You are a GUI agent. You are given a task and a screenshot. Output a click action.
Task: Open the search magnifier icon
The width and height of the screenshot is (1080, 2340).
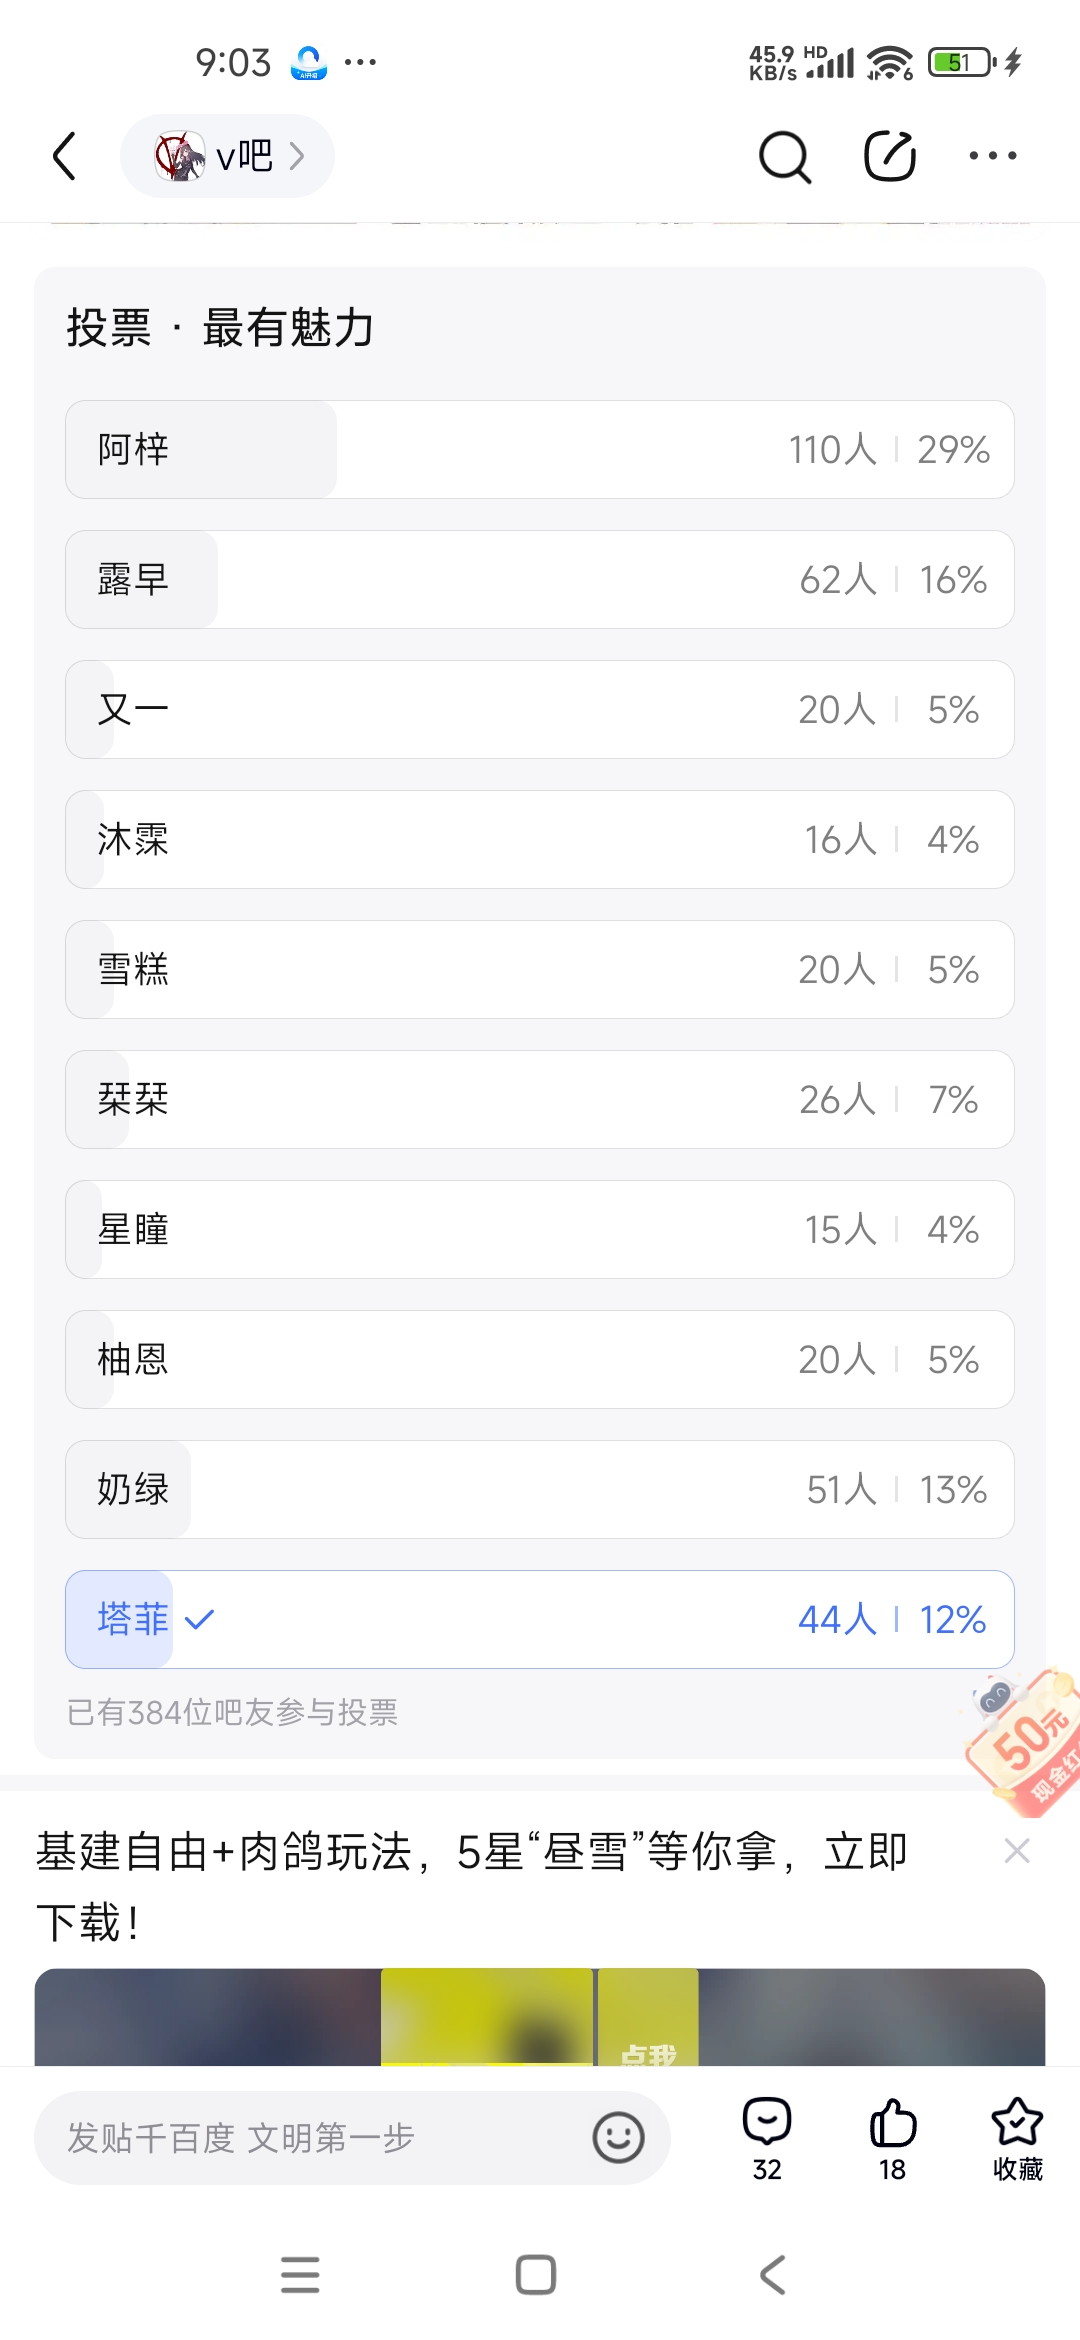point(785,157)
